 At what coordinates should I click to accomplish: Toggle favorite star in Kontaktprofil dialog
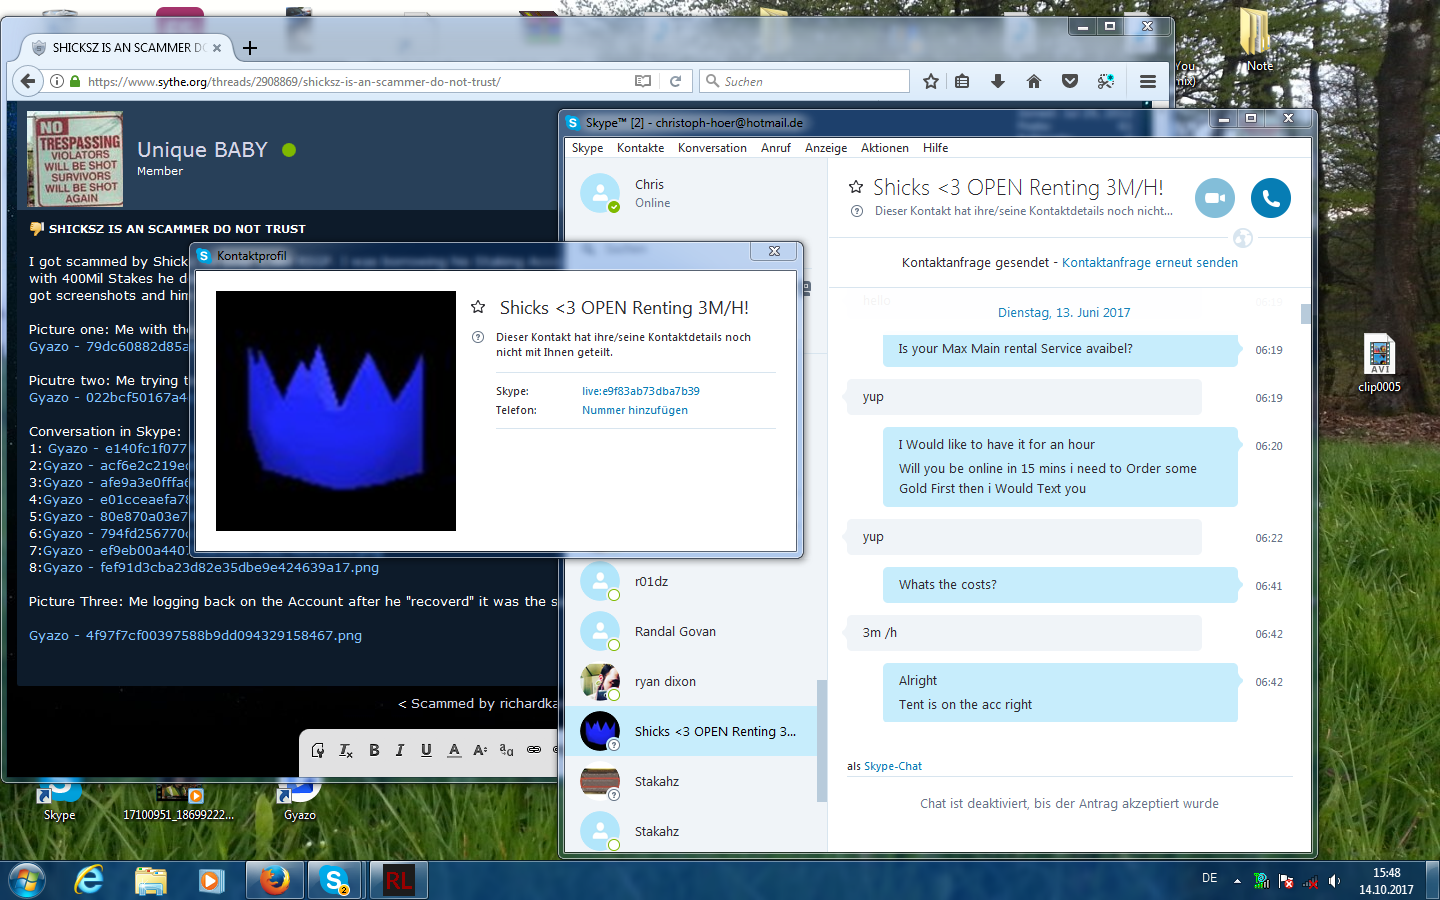click(x=478, y=307)
